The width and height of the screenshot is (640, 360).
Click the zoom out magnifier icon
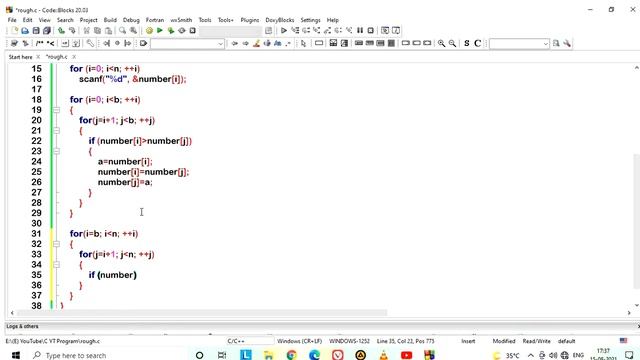click(x=452, y=43)
